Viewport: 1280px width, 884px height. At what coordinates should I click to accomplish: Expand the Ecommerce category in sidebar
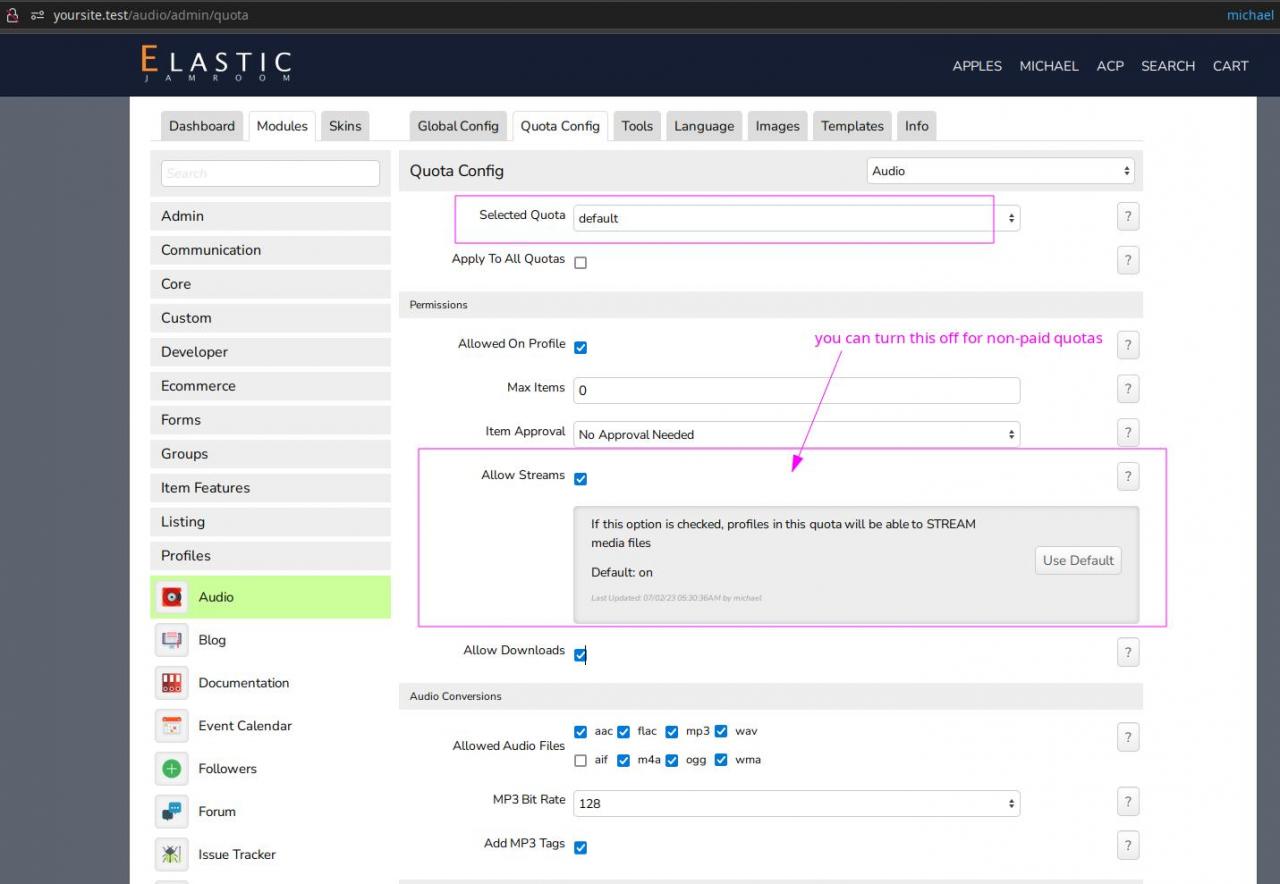[x=270, y=386]
